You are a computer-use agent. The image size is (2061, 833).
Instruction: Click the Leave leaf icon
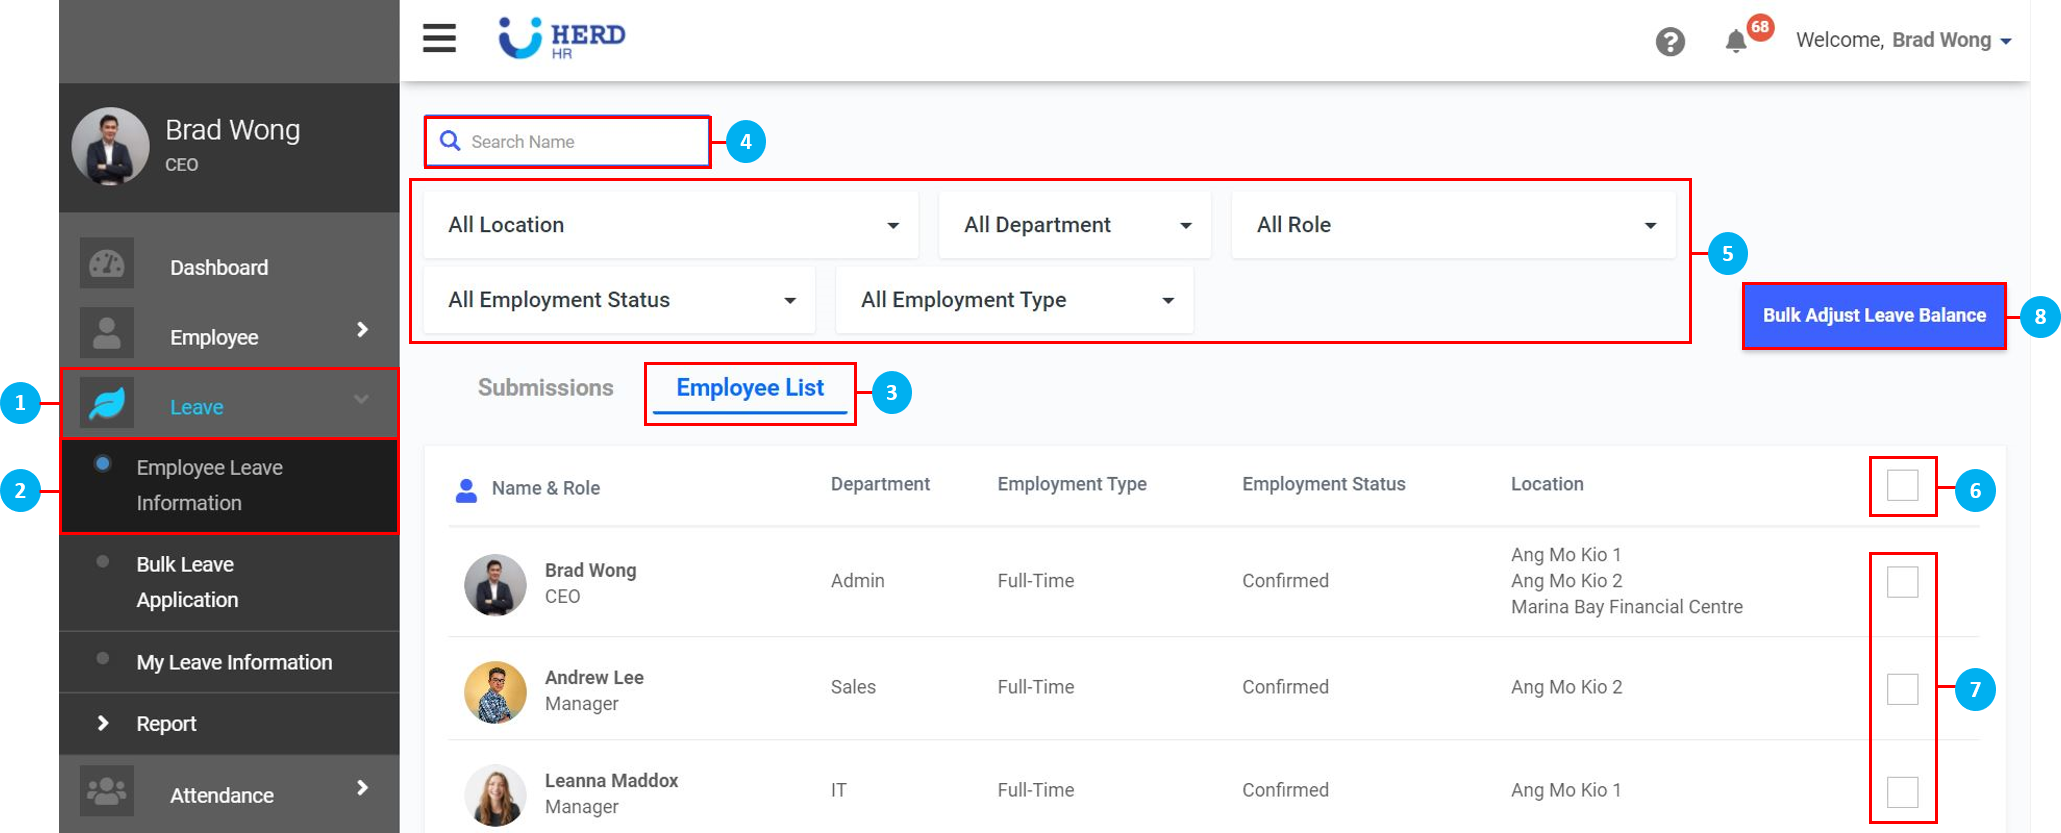107,404
